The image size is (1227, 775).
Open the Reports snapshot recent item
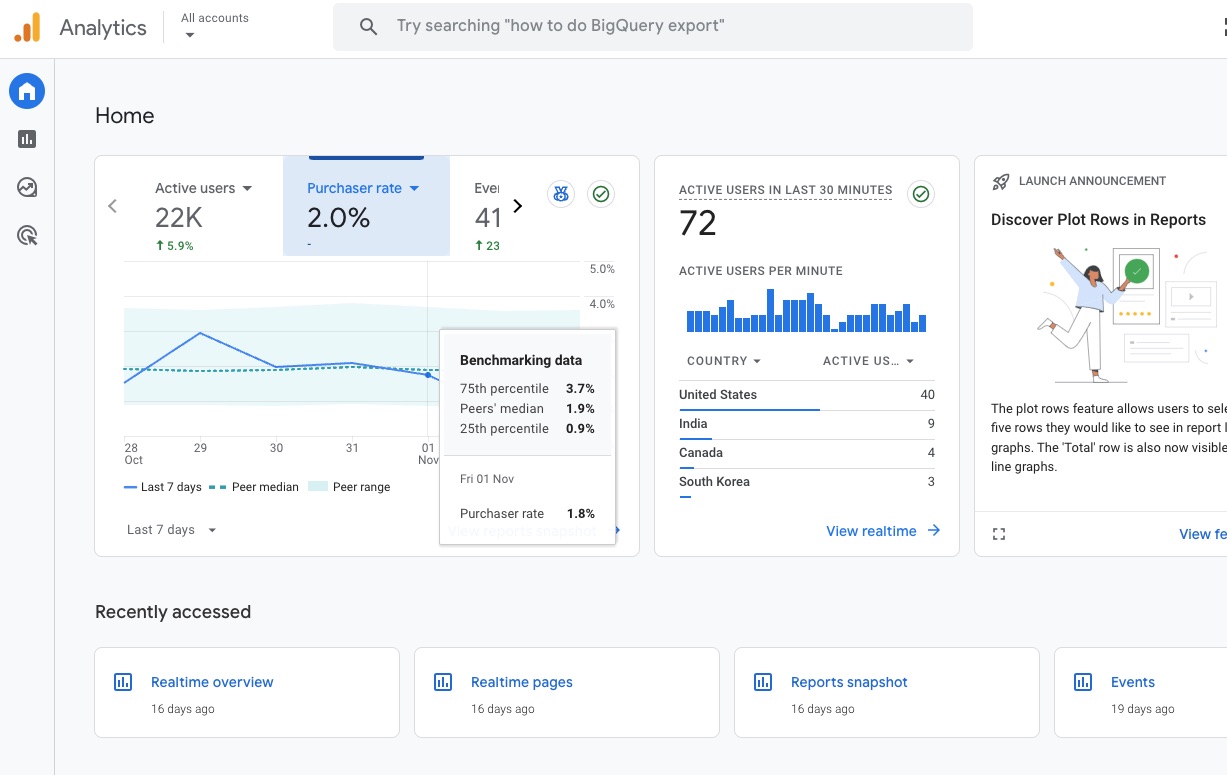pos(887,692)
